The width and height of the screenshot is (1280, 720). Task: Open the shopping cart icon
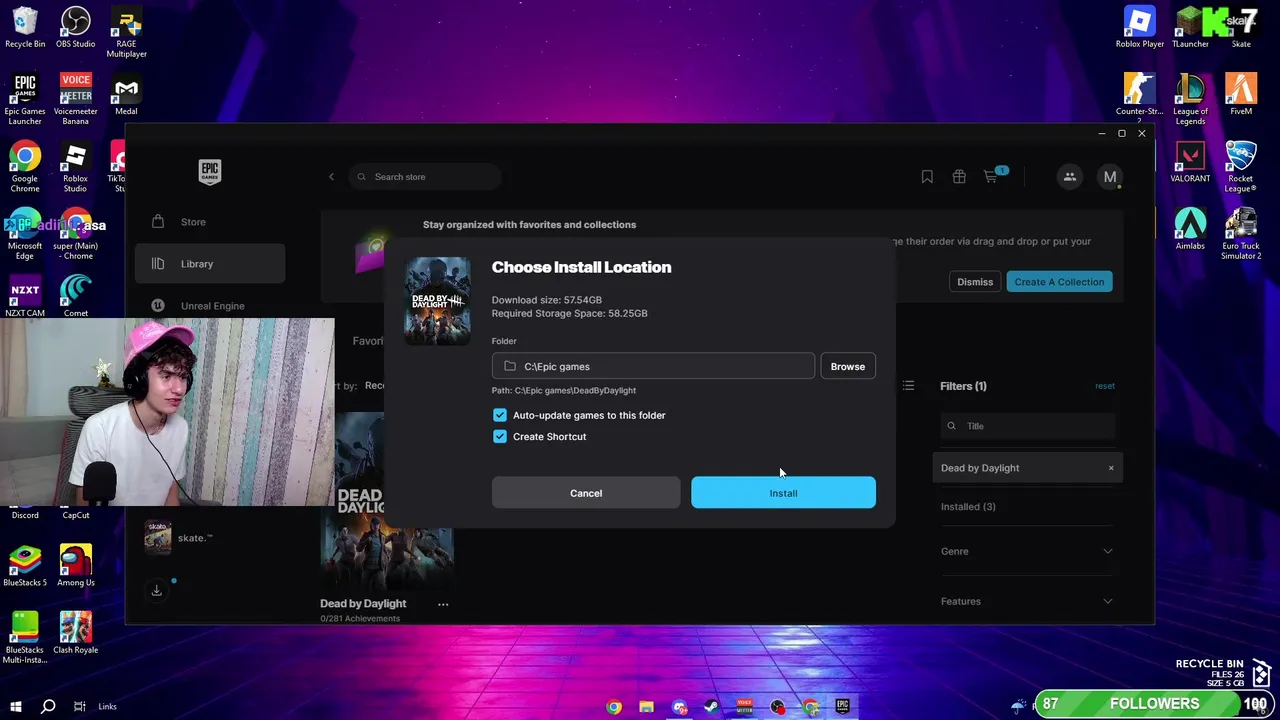pos(991,177)
